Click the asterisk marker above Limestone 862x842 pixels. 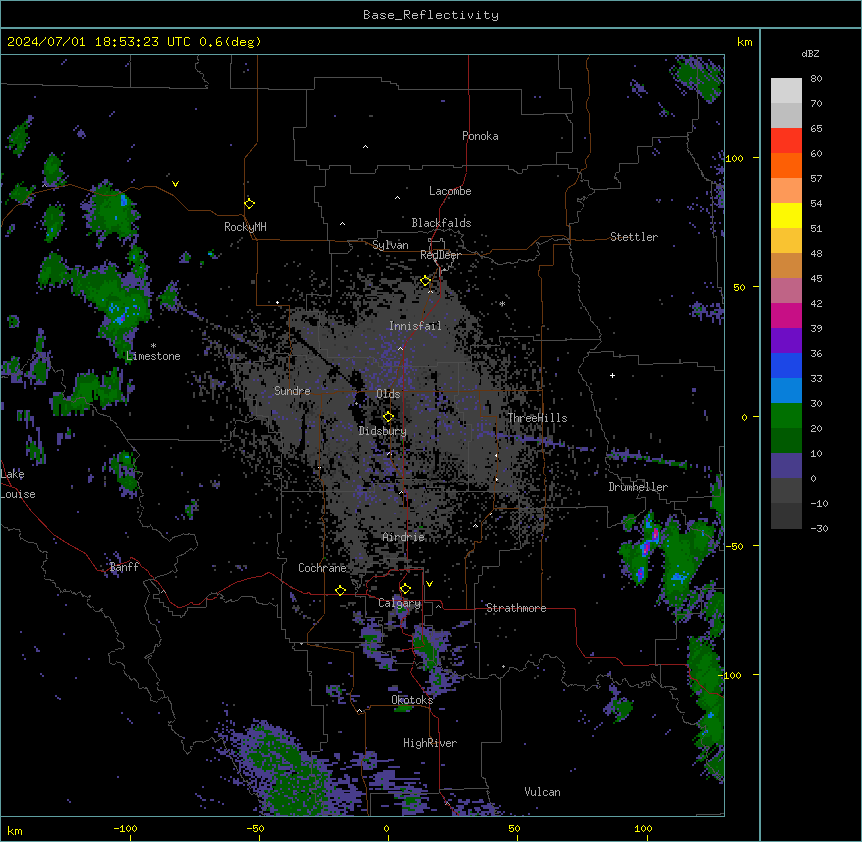coord(153,346)
